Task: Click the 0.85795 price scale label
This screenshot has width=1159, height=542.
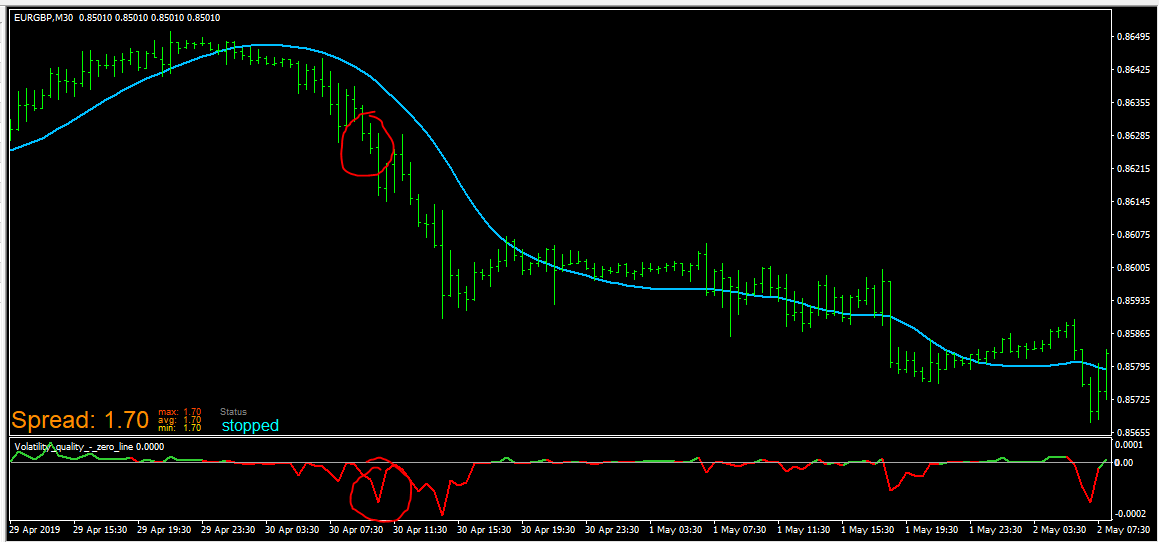Action: [x=1132, y=367]
